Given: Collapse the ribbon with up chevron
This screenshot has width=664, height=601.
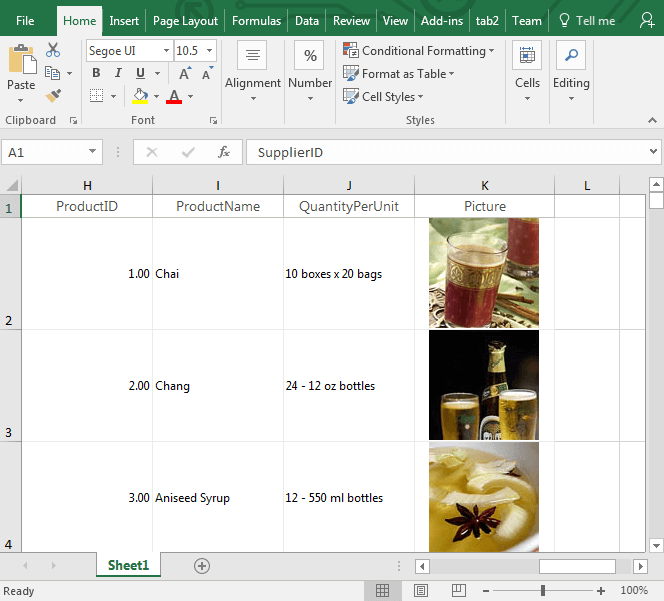Looking at the screenshot, I should point(653,121).
